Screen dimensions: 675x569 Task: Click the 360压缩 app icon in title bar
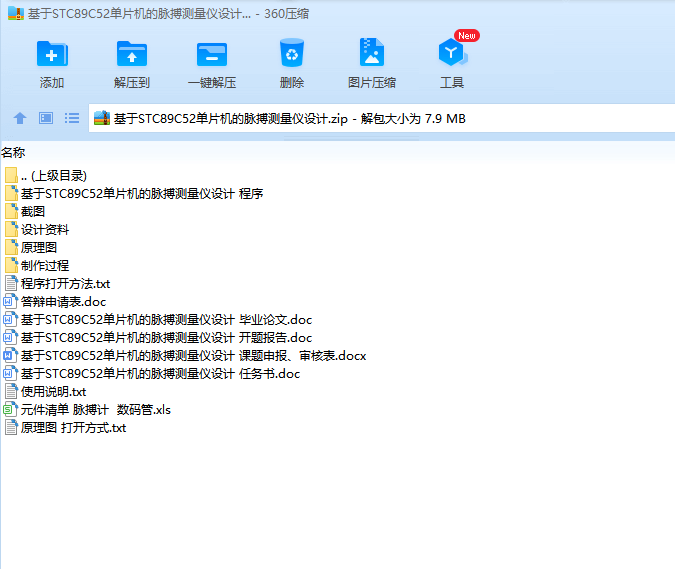[x=15, y=13]
